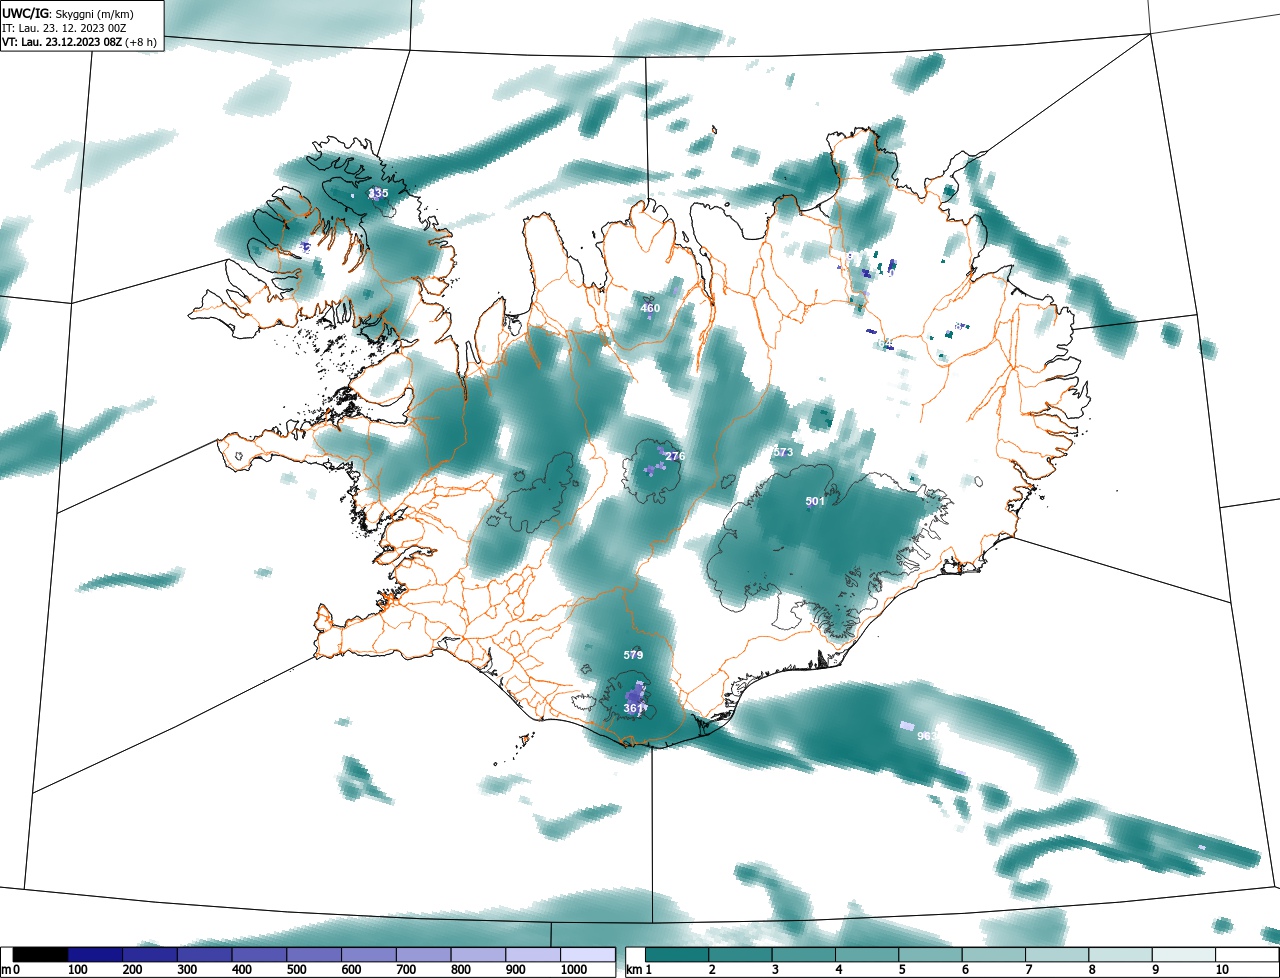
Task: Select the 800–900 m legend swatch
Action: pyautogui.click(x=479, y=955)
